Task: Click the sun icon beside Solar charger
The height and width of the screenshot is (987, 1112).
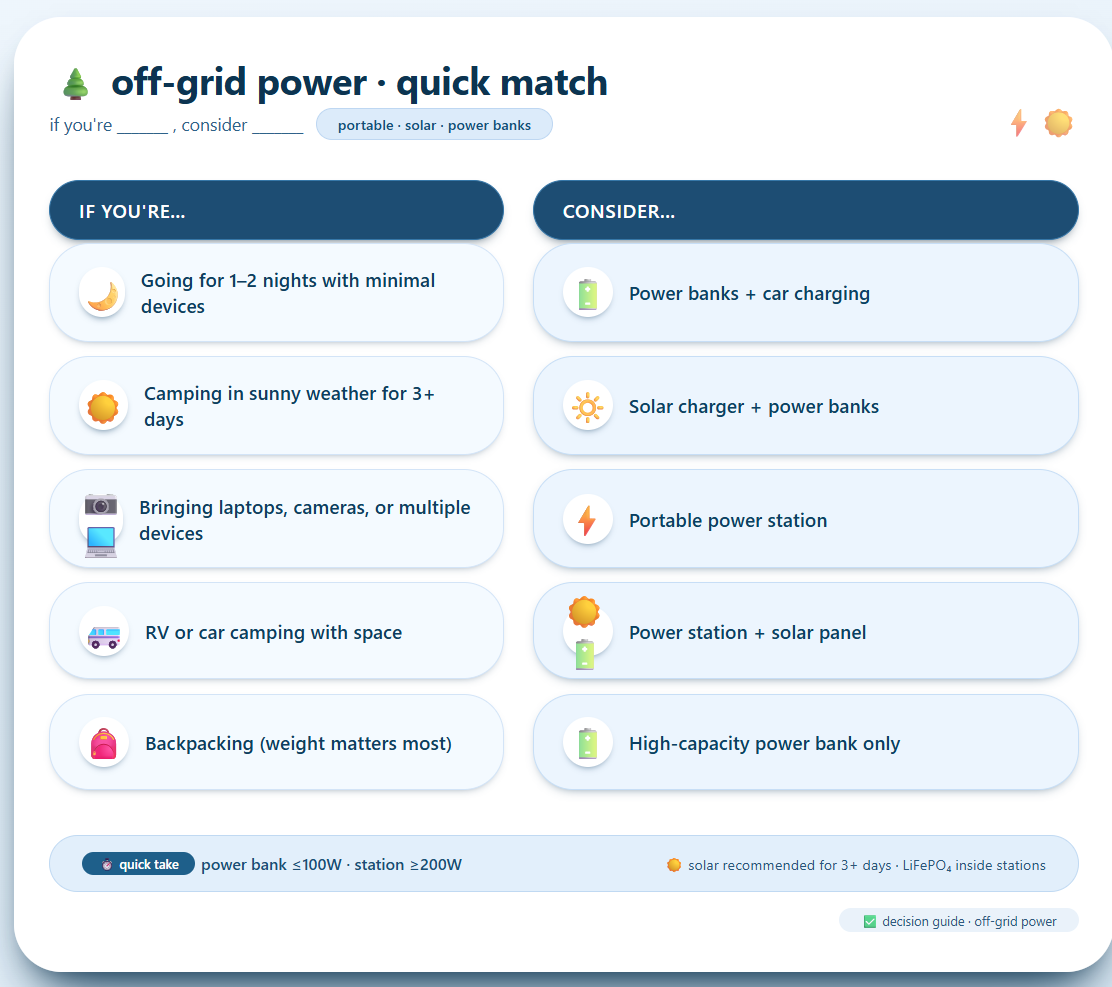Action: 587,408
